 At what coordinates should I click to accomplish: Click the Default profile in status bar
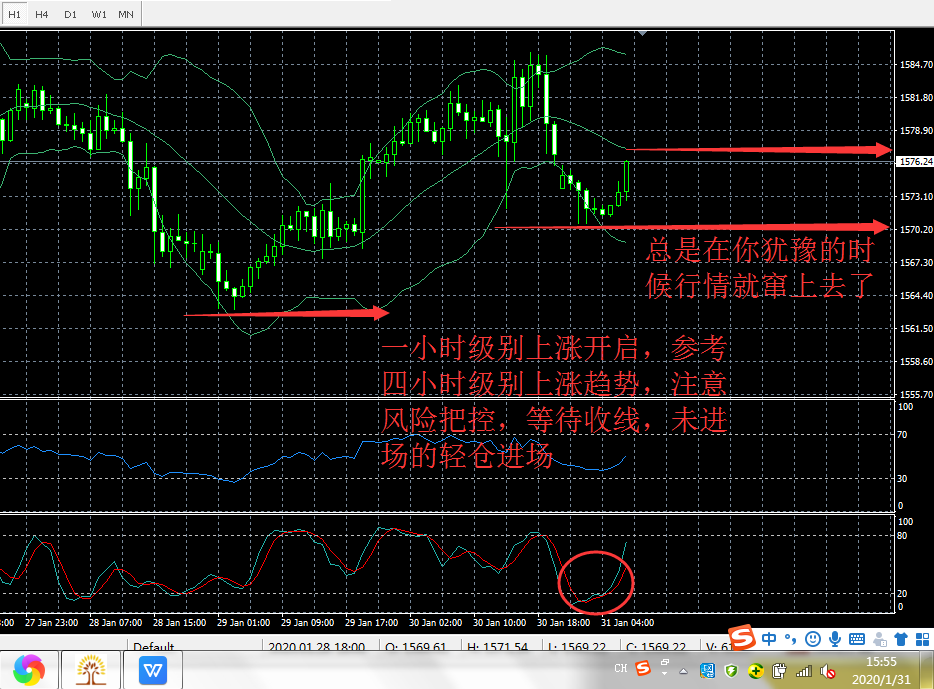[154, 646]
